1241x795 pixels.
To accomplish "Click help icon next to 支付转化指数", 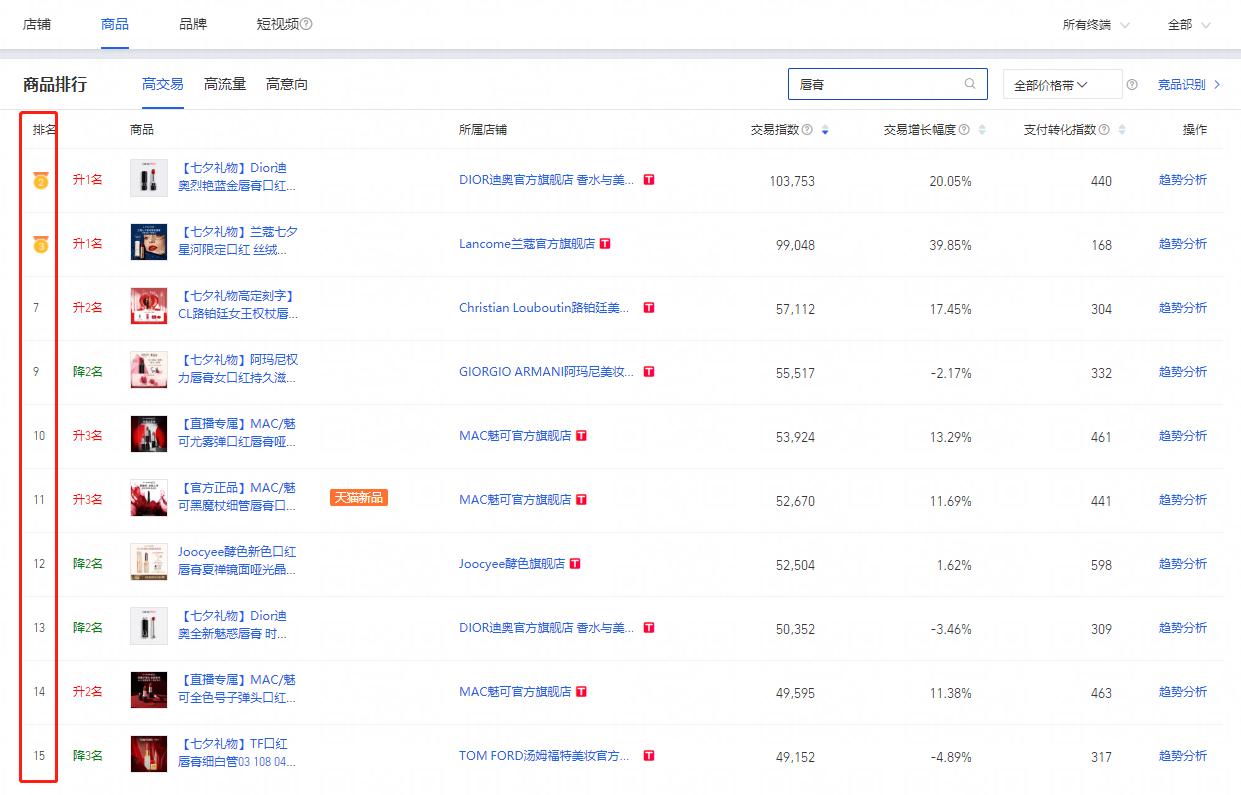I will [1105, 130].
